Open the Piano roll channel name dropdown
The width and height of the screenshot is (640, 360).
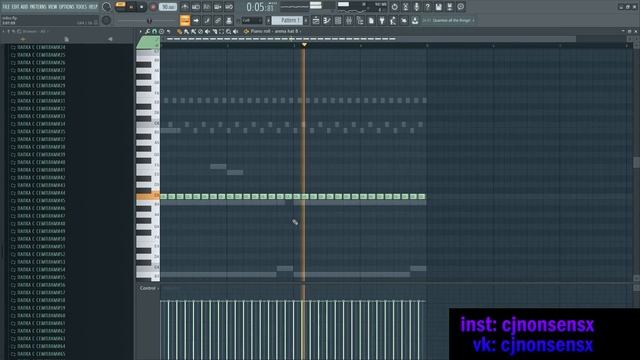pyautogui.click(x=274, y=31)
